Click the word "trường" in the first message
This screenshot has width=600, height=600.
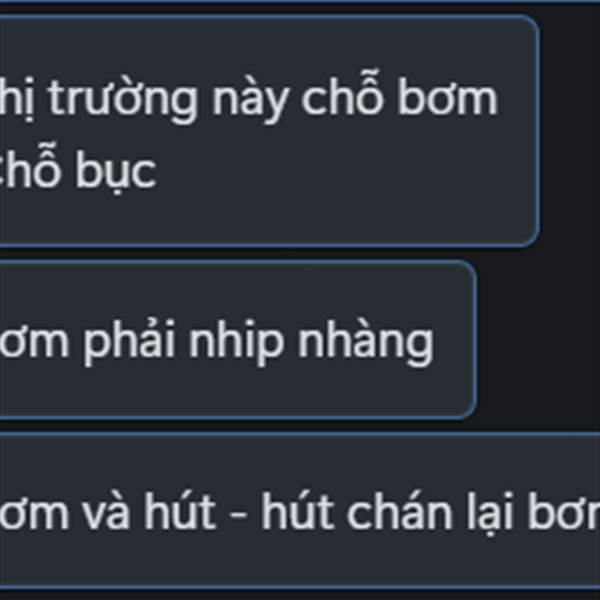123,101
